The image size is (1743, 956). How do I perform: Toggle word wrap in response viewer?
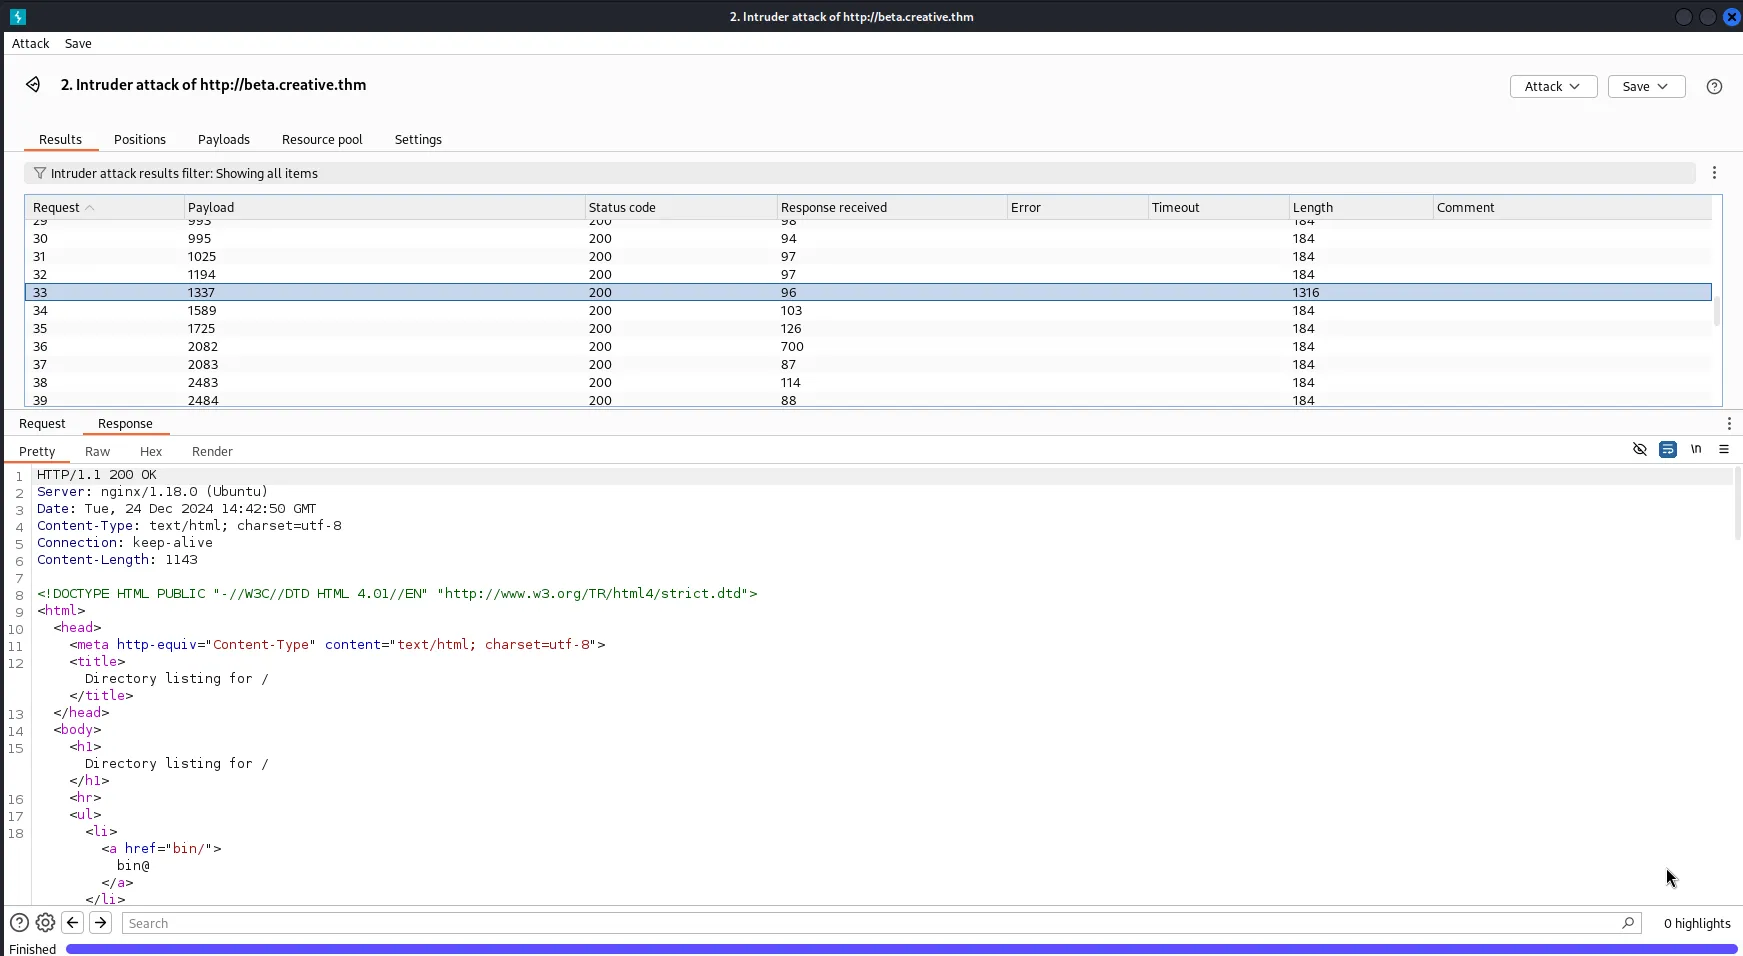point(1668,450)
